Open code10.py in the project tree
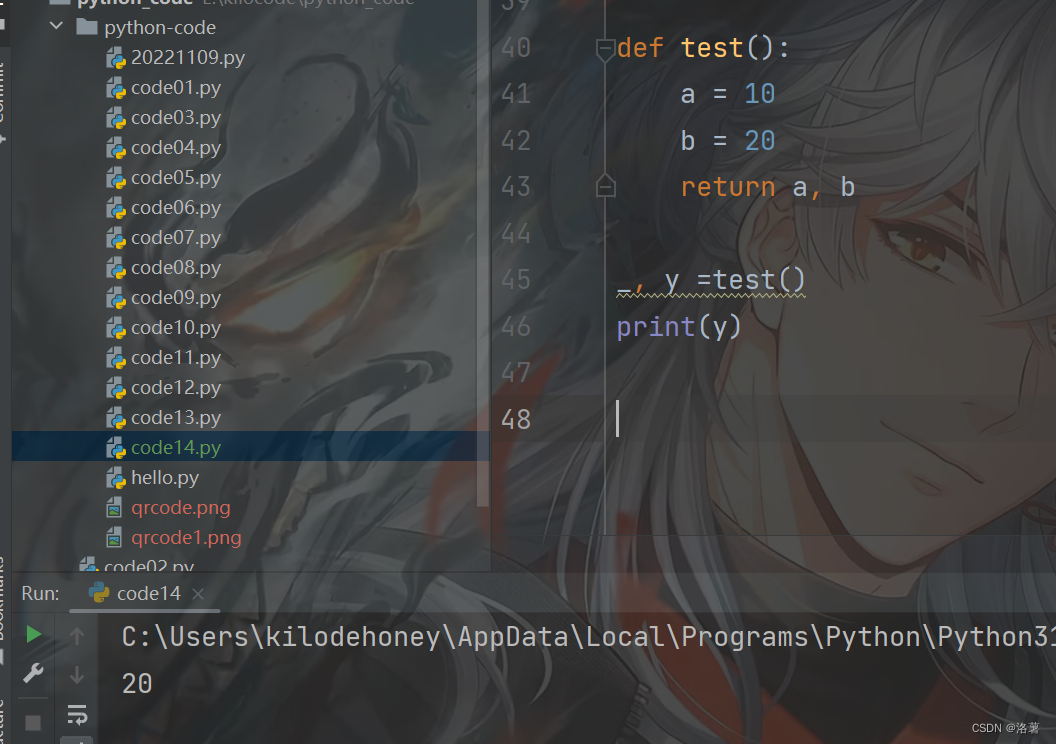The image size is (1056, 744). [176, 328]
